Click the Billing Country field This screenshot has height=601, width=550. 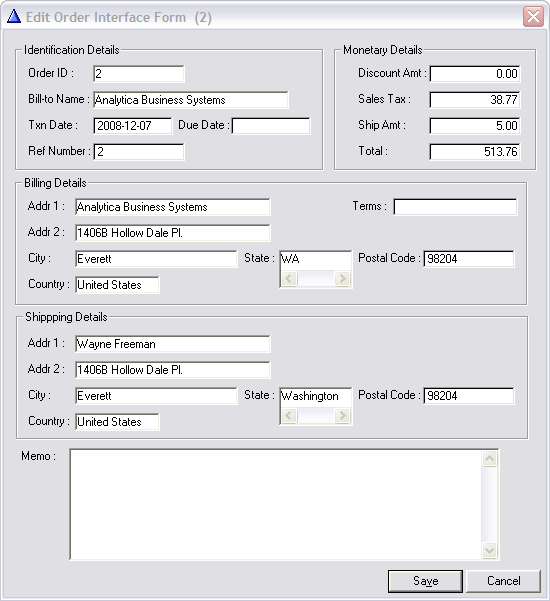click(117, 285)
